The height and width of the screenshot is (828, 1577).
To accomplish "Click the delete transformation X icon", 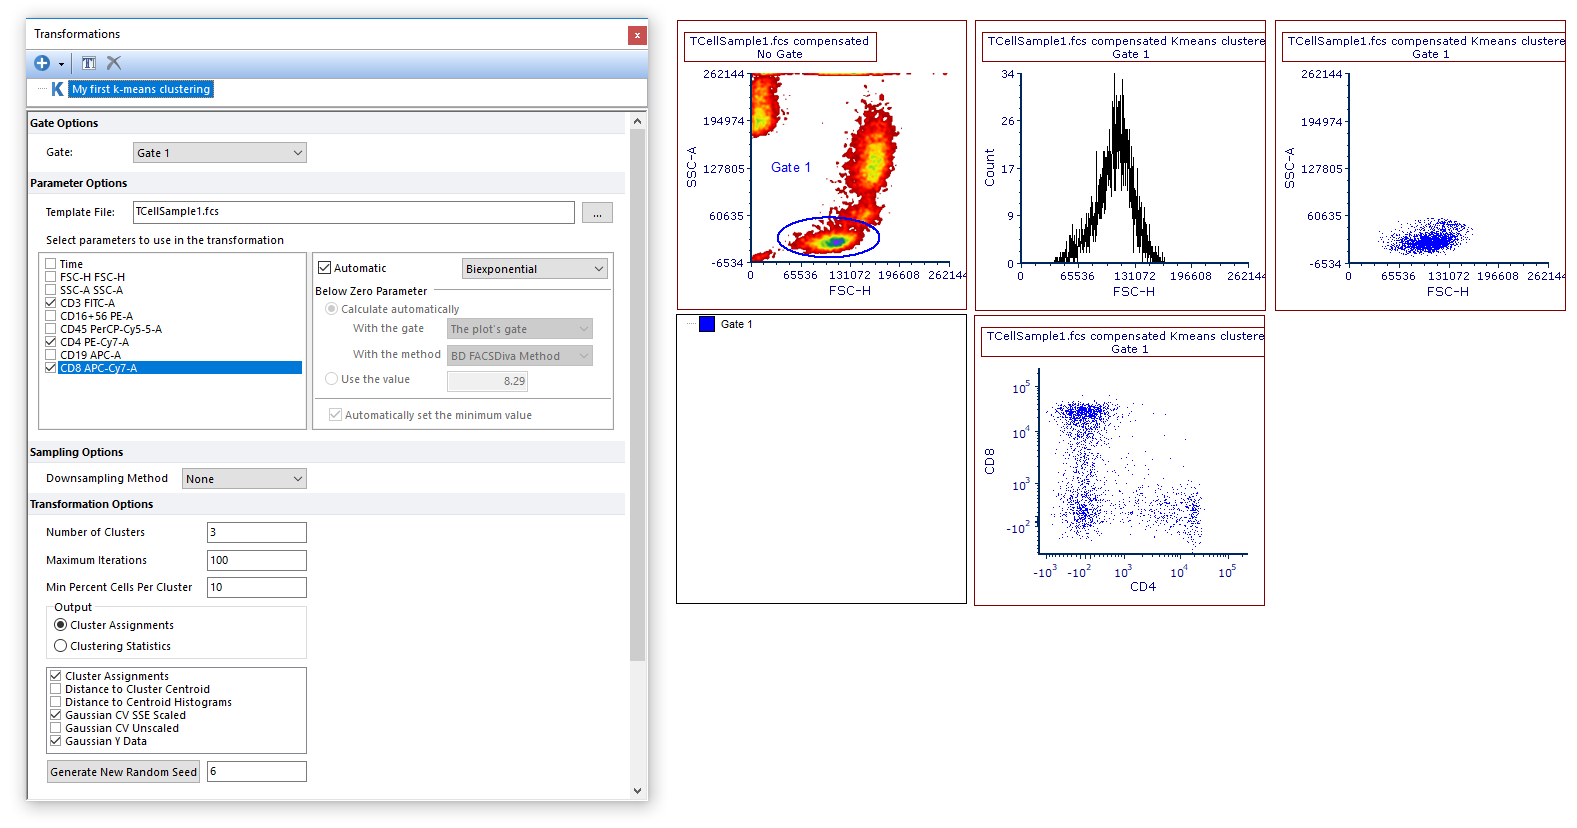I will tap(114, 63).
